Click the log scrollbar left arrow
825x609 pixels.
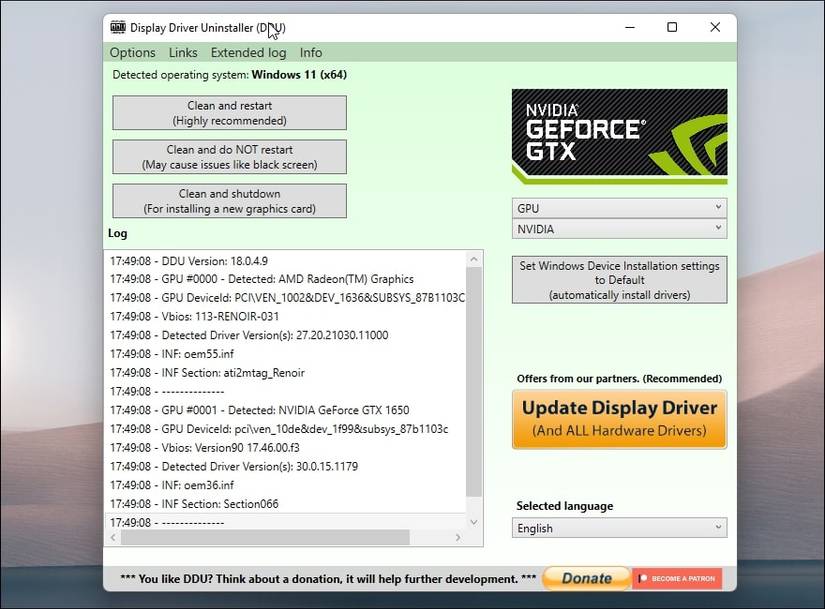[x=112, y=537]
